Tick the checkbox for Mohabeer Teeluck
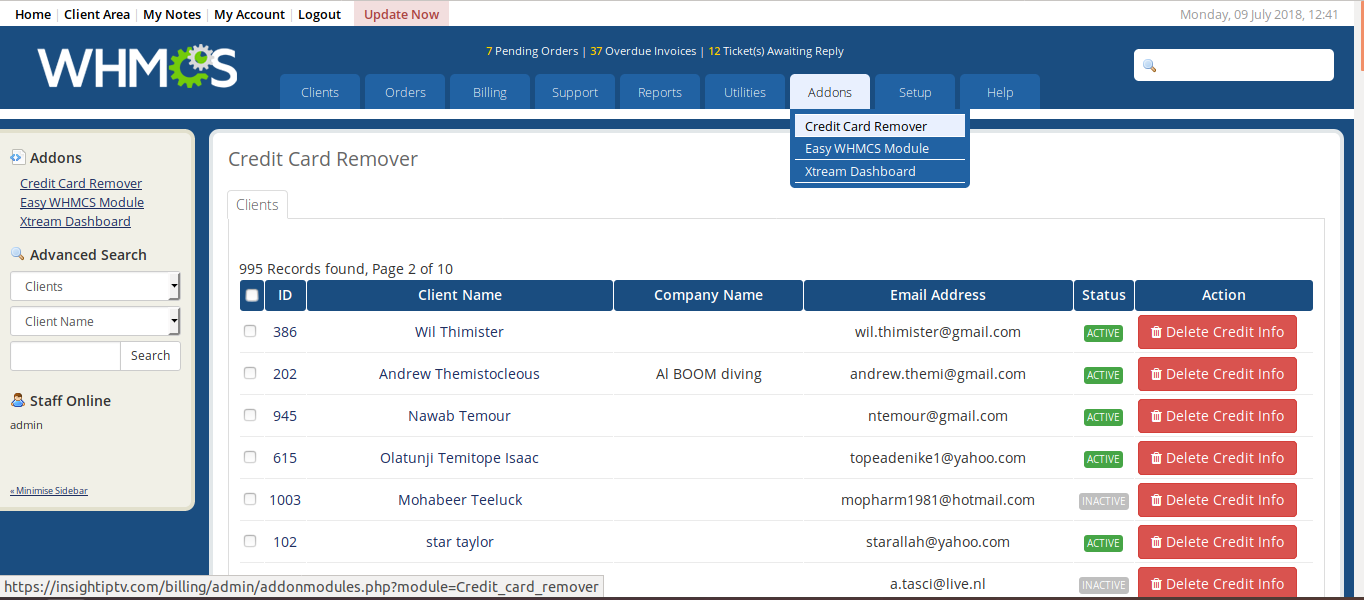 click(x=250, y=499)
